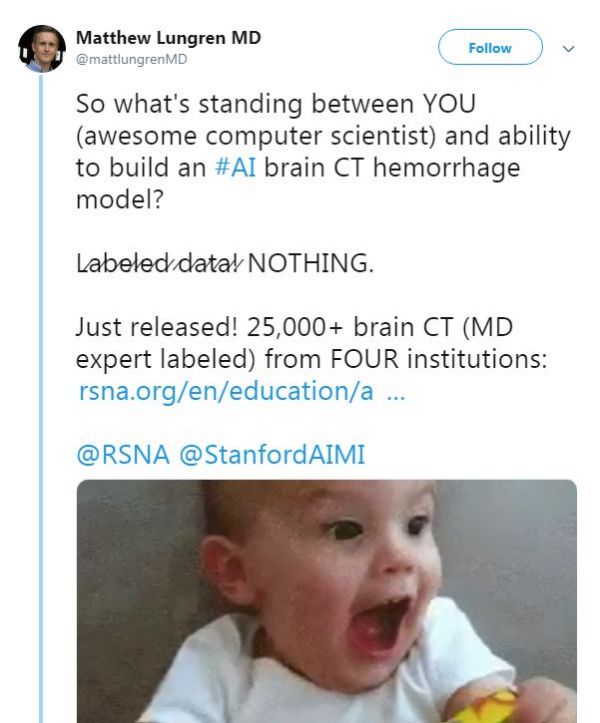The width and height of the screenshot is (600, 723).
Task: Open the Matthew Lungren MD display name
Action: tap(168, 38)
